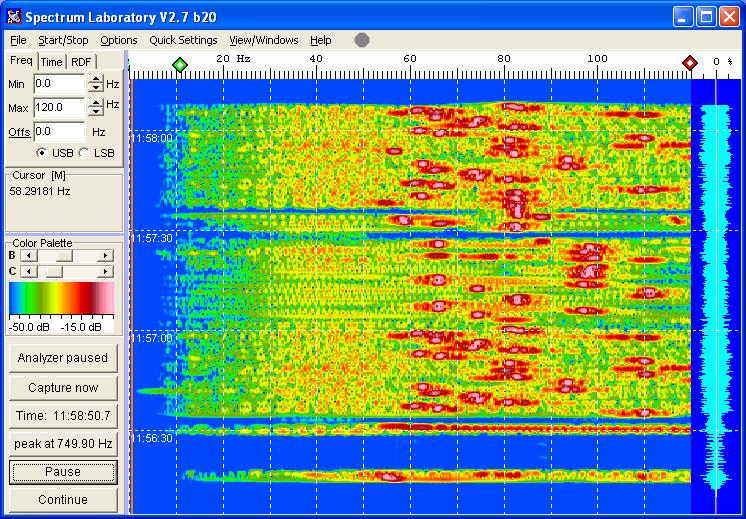Click the Max frequency spinner arrows
The image size is (746, 519).
coord(95,107)
